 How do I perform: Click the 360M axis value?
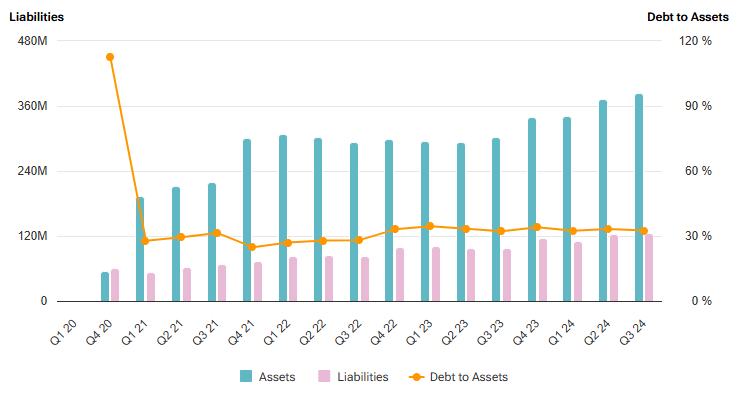click(x=32, y=106)
